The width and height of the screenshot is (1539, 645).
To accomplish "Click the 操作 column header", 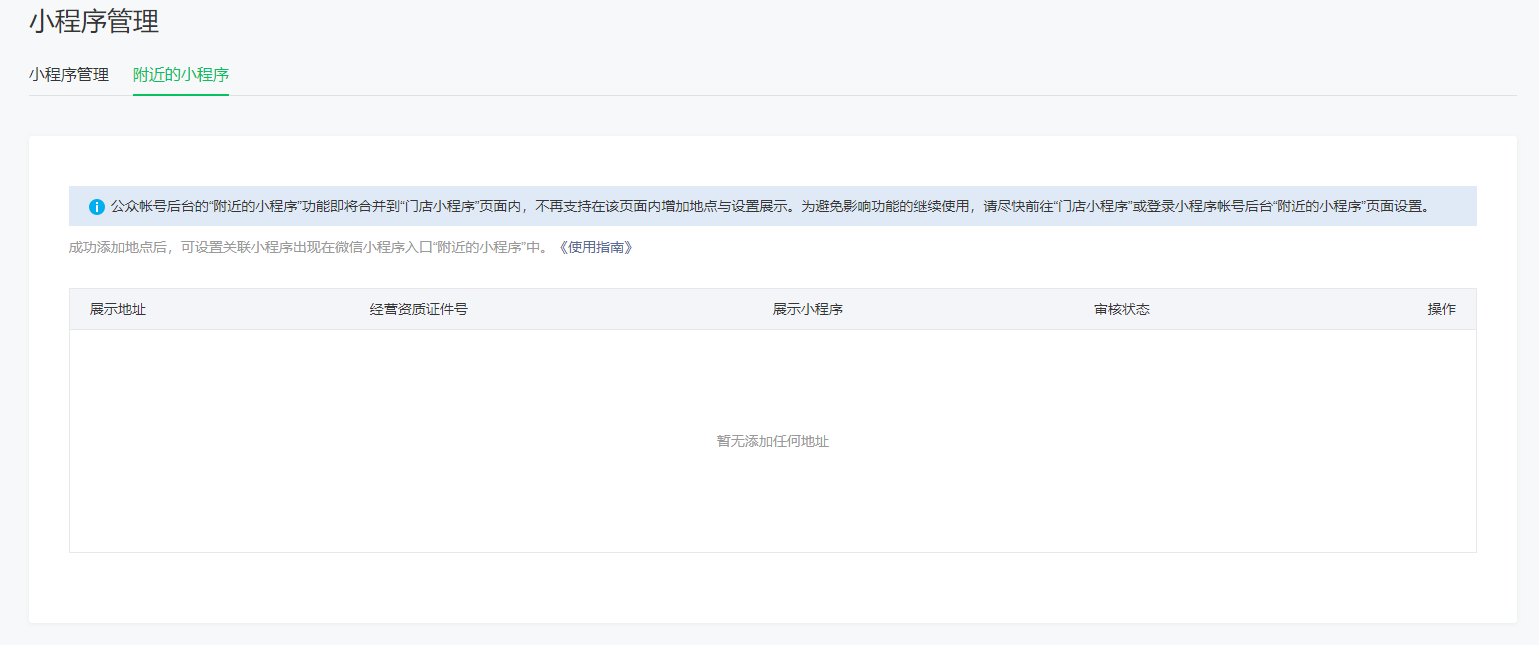I will point(1443,309).
